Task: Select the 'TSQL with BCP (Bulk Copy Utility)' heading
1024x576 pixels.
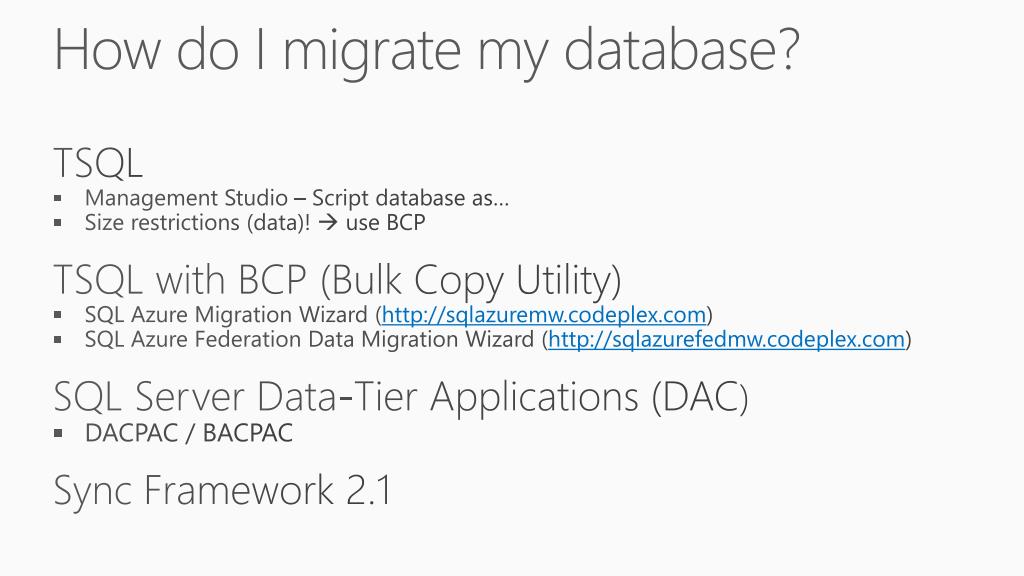Action: [x=337, y=281]
